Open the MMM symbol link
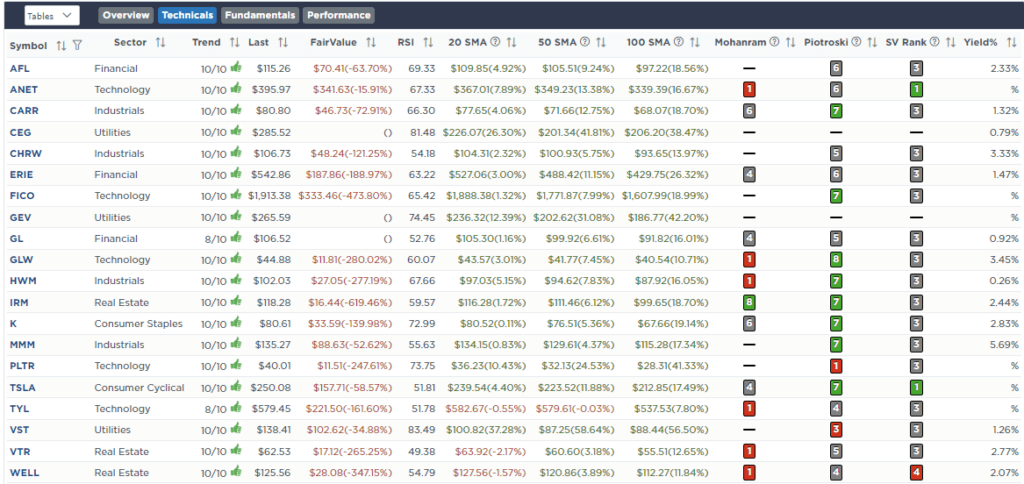The height and width of the screenshot is (484, 1024). (21, 345)
